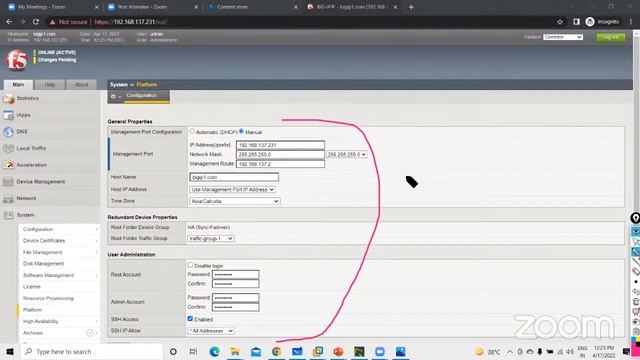Switch to My Meetings - Zoom tab

(x=53, y=7)
